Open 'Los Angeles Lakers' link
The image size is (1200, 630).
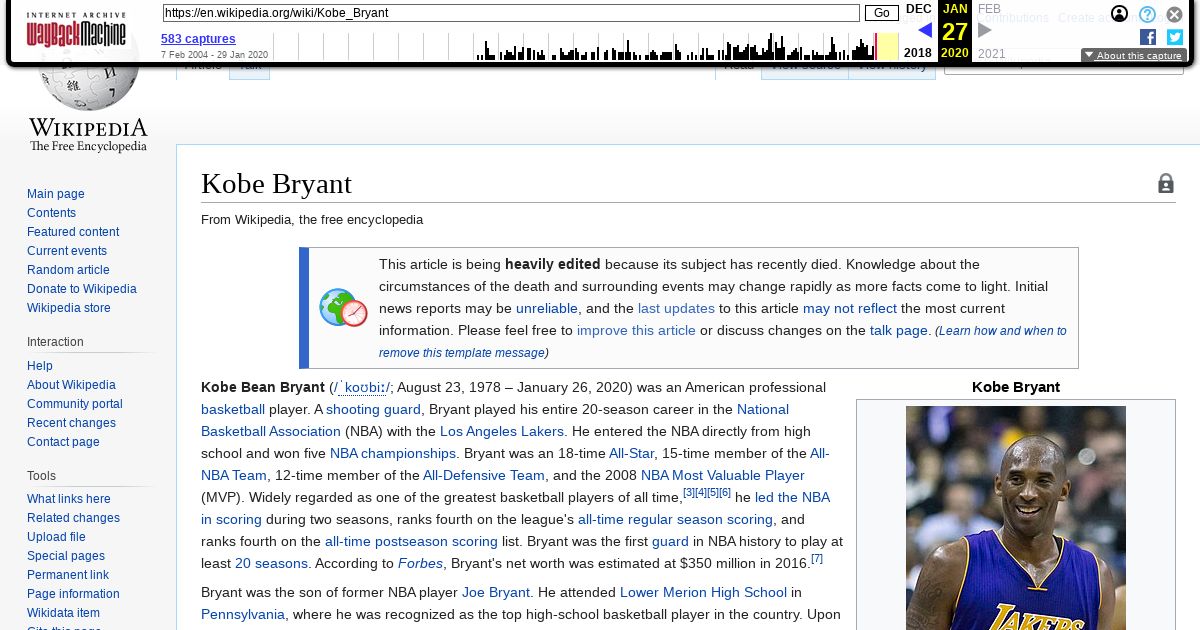(502, 431)
